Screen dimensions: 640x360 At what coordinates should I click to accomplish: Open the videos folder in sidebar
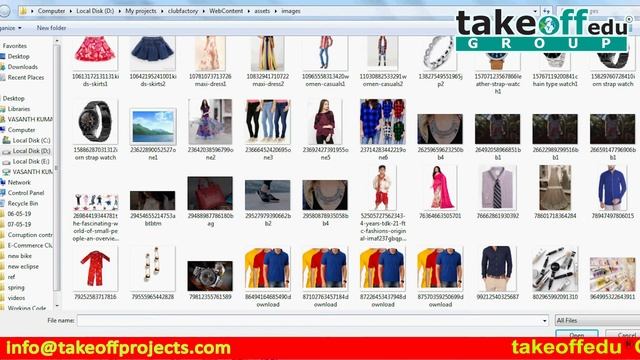pyautogui.click(x=16, y=298)
